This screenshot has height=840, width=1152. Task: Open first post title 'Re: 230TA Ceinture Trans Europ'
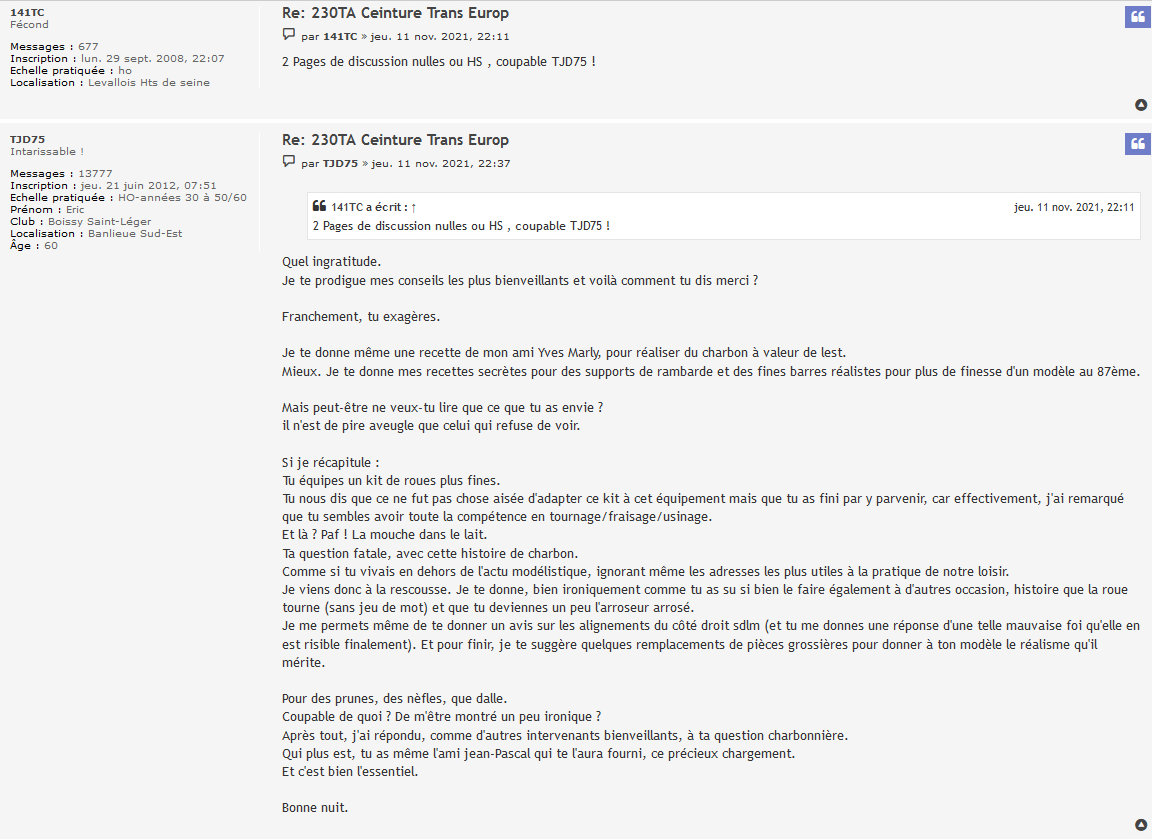coord(395,13)
